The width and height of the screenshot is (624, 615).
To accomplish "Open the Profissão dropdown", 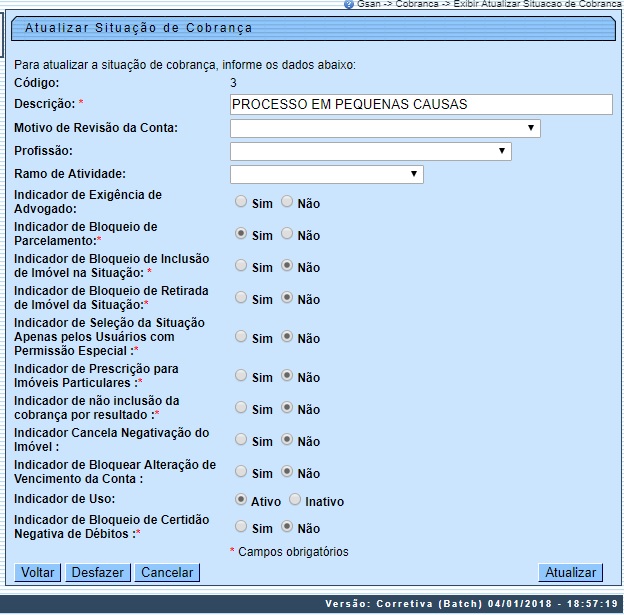I will (370, 151).
